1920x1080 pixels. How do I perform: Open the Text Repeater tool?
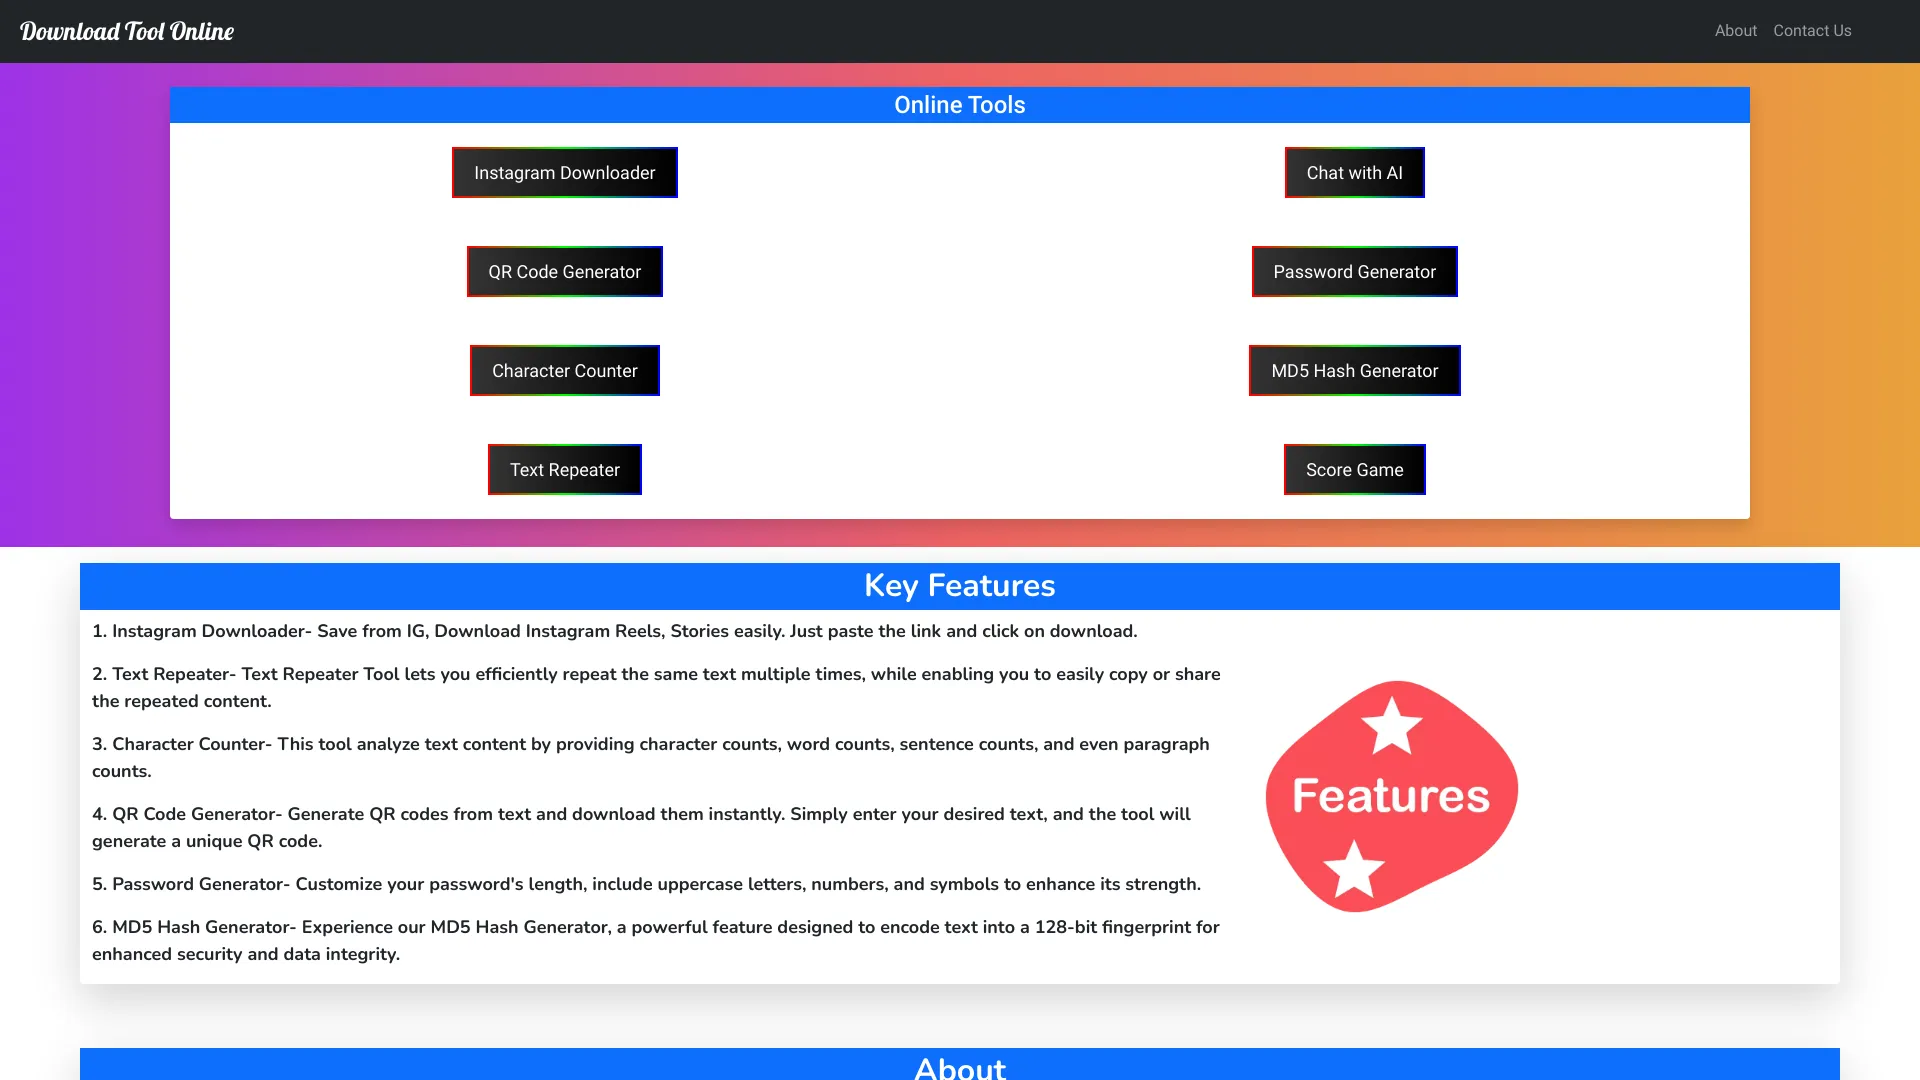563,468
